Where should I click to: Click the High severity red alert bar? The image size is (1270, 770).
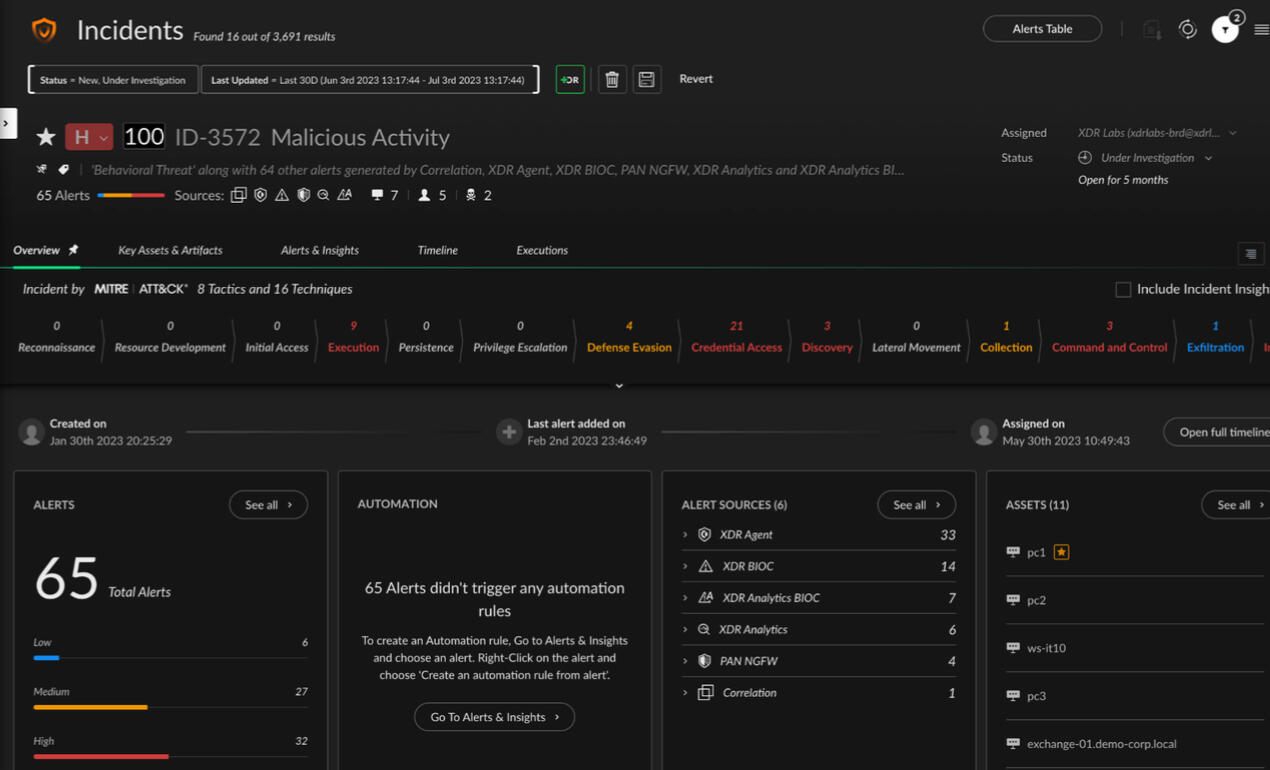(x=100, y=756)
